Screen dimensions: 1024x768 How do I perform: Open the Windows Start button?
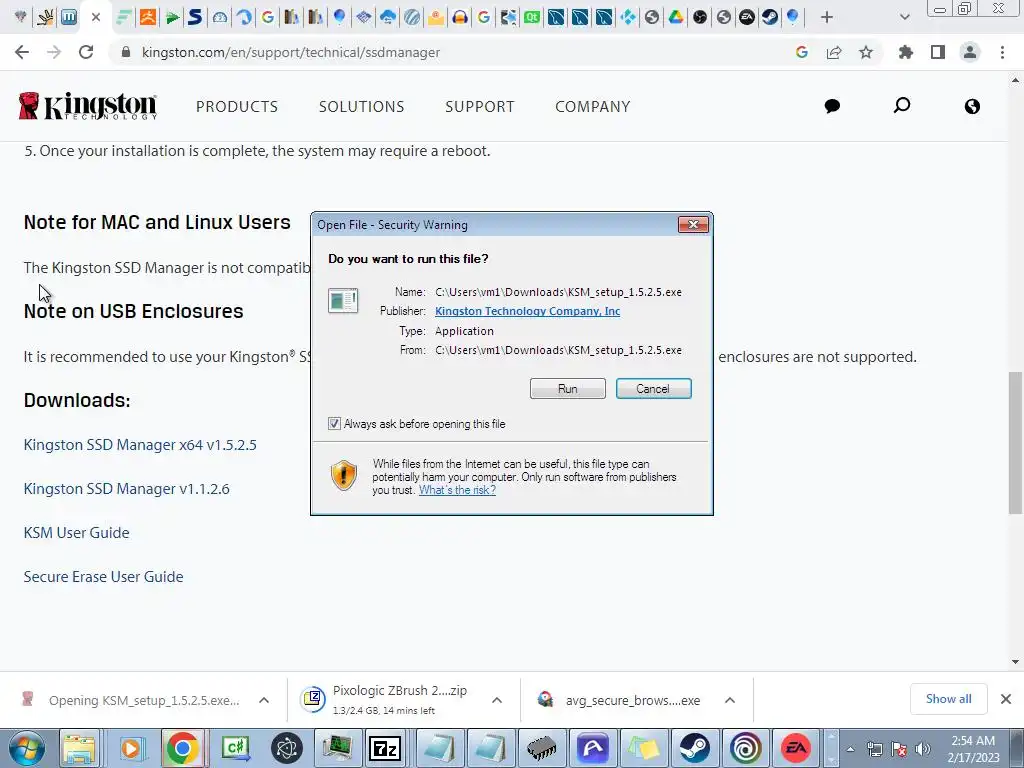(26, 748)
